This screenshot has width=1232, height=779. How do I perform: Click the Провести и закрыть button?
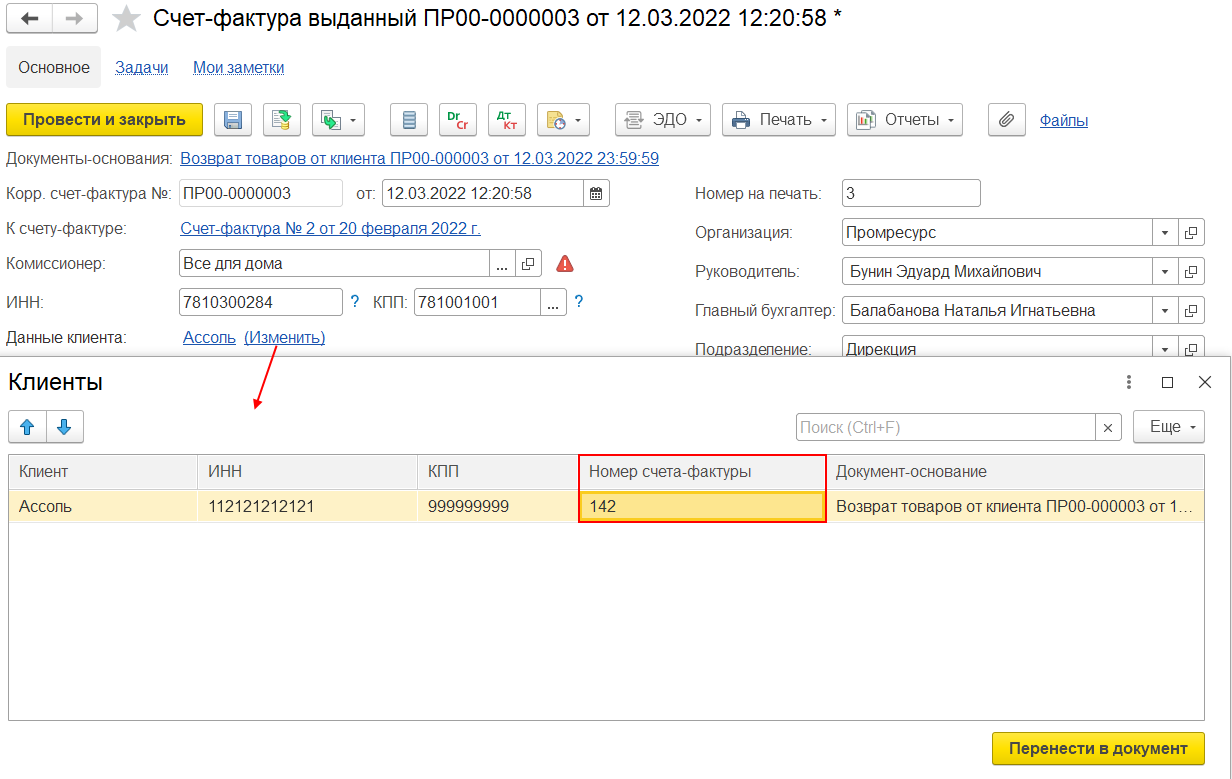pyautogui.click(x=105, y=120)
